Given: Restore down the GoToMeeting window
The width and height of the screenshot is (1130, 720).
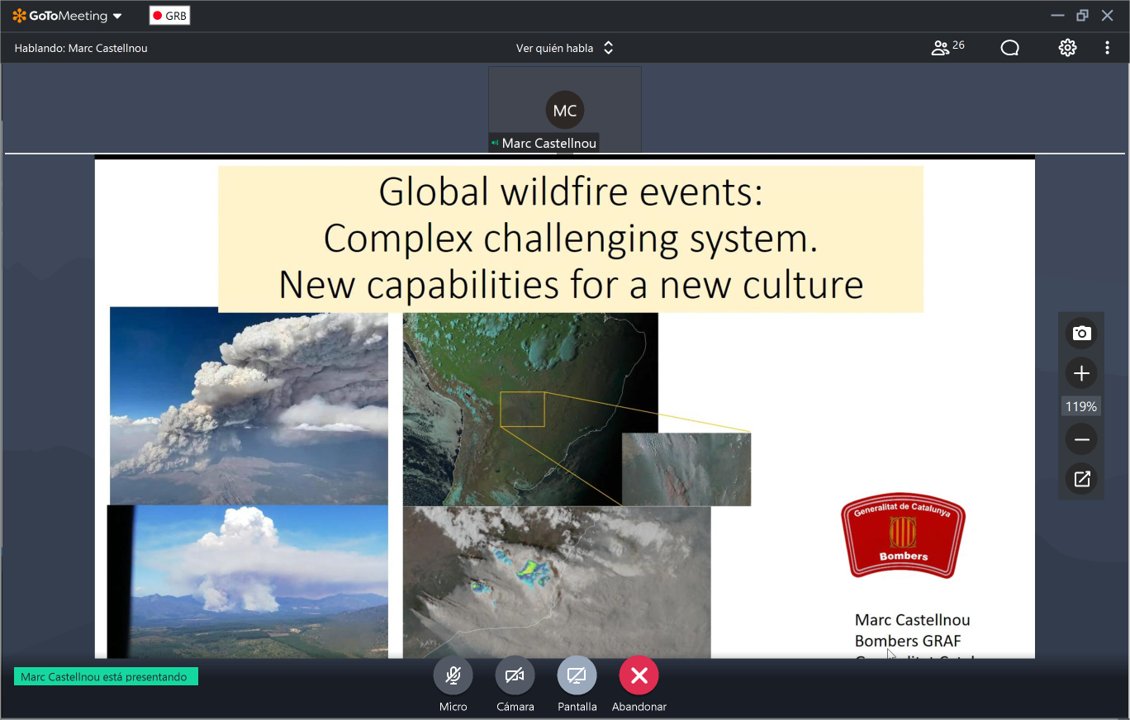Looking at the screenshot, I should [x=1082, y=15].
